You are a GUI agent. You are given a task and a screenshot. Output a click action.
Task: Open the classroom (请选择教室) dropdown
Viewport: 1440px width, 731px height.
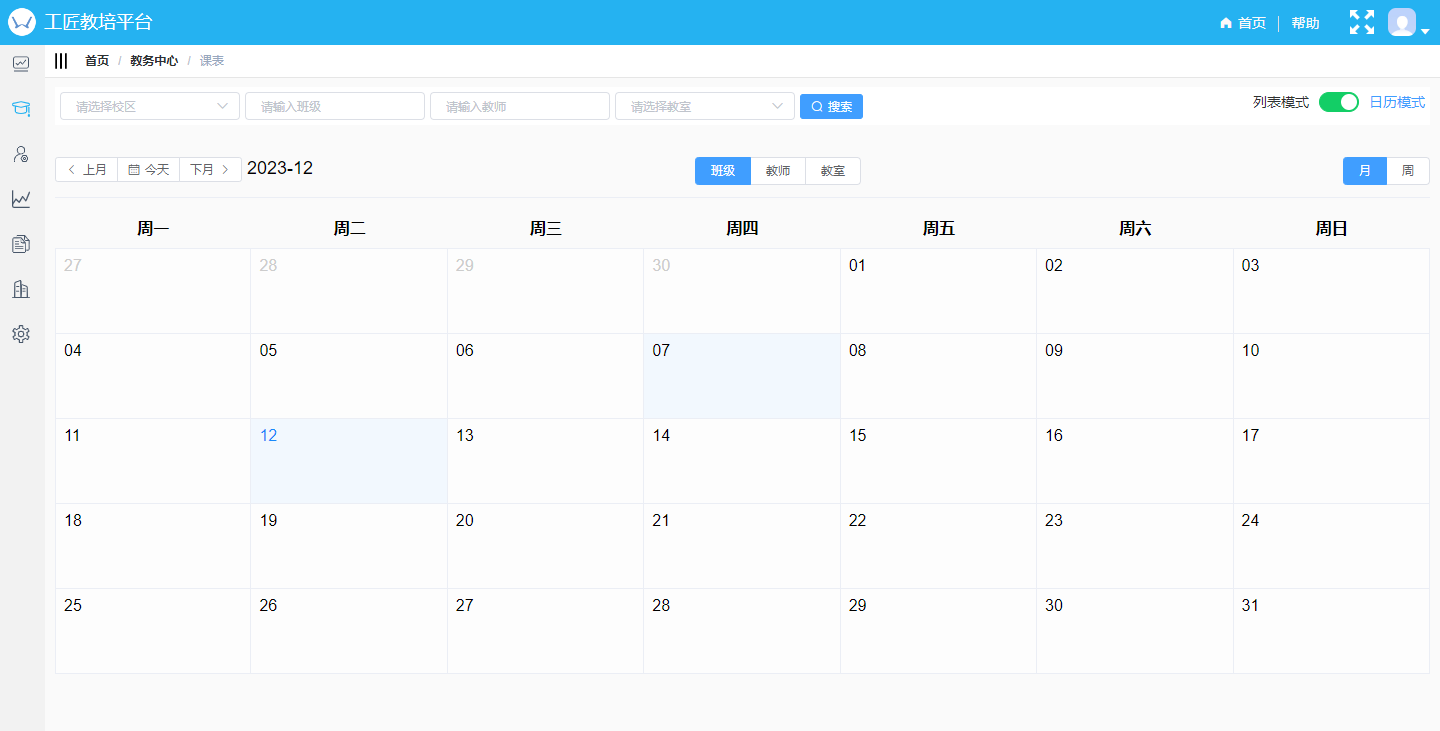tap(705, 106)
